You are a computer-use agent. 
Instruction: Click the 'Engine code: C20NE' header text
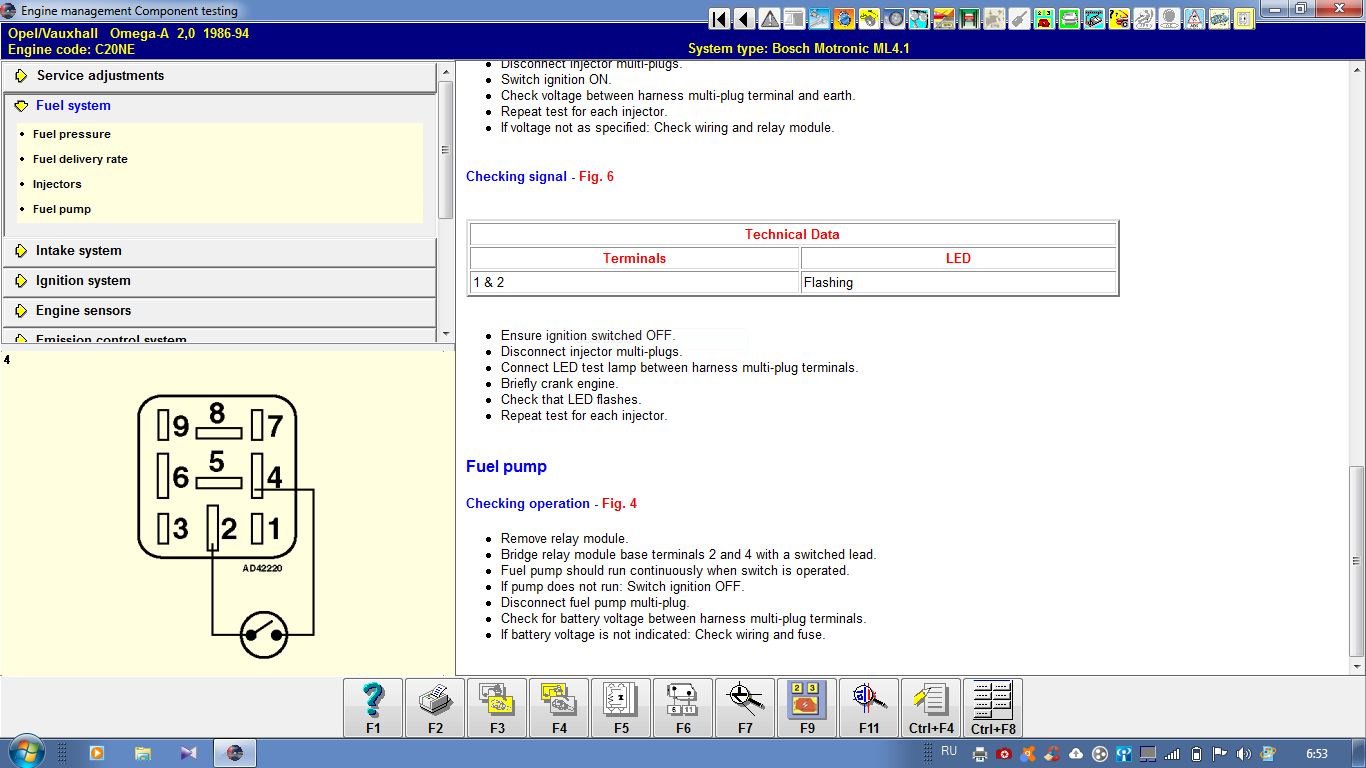[71, 49]
